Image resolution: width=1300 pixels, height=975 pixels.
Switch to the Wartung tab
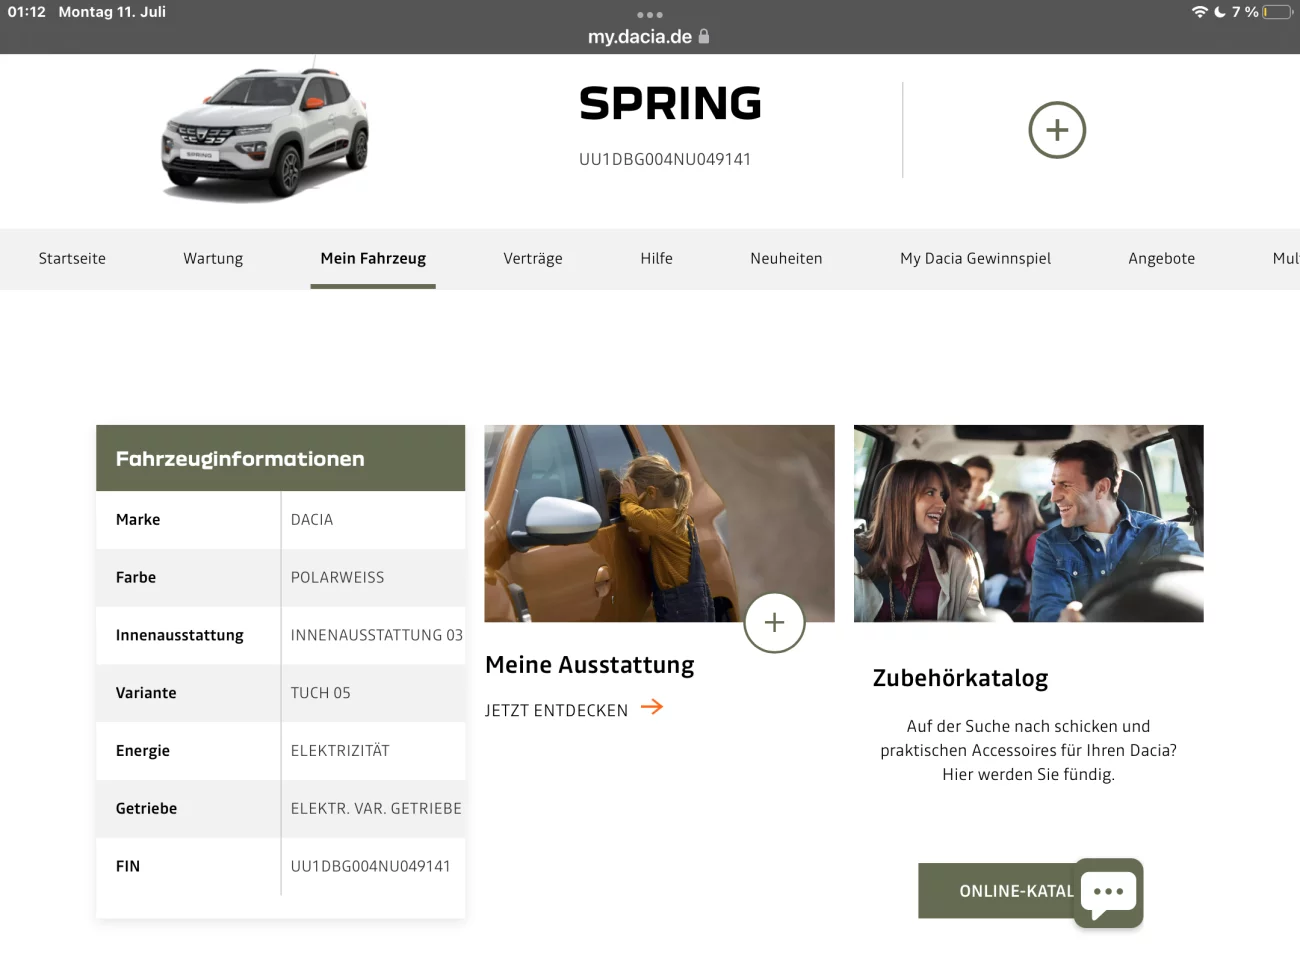213,258
